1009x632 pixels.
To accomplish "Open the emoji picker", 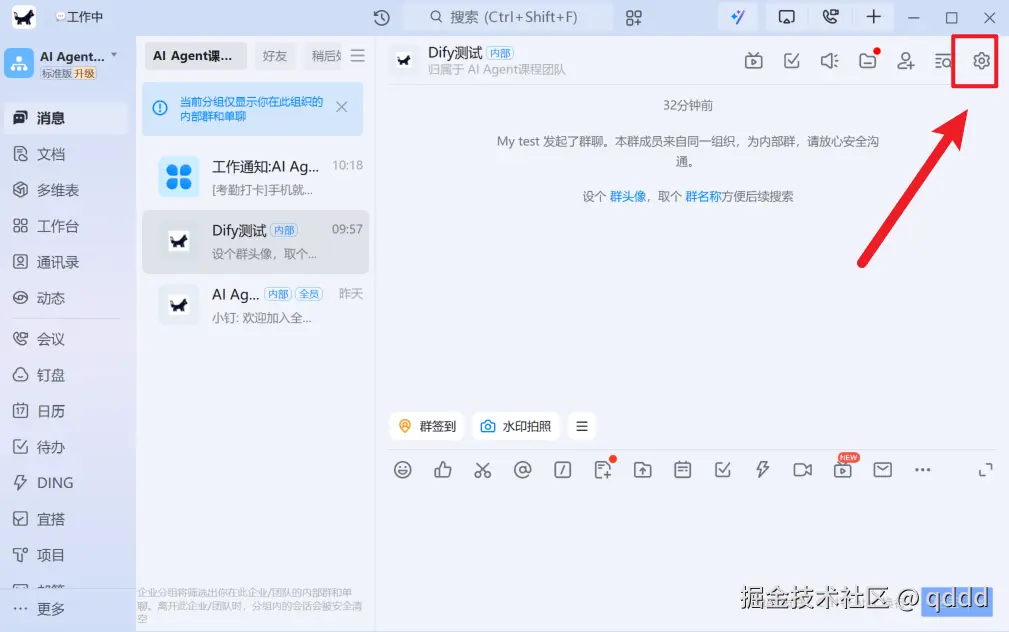I will (x=403, y=470).
